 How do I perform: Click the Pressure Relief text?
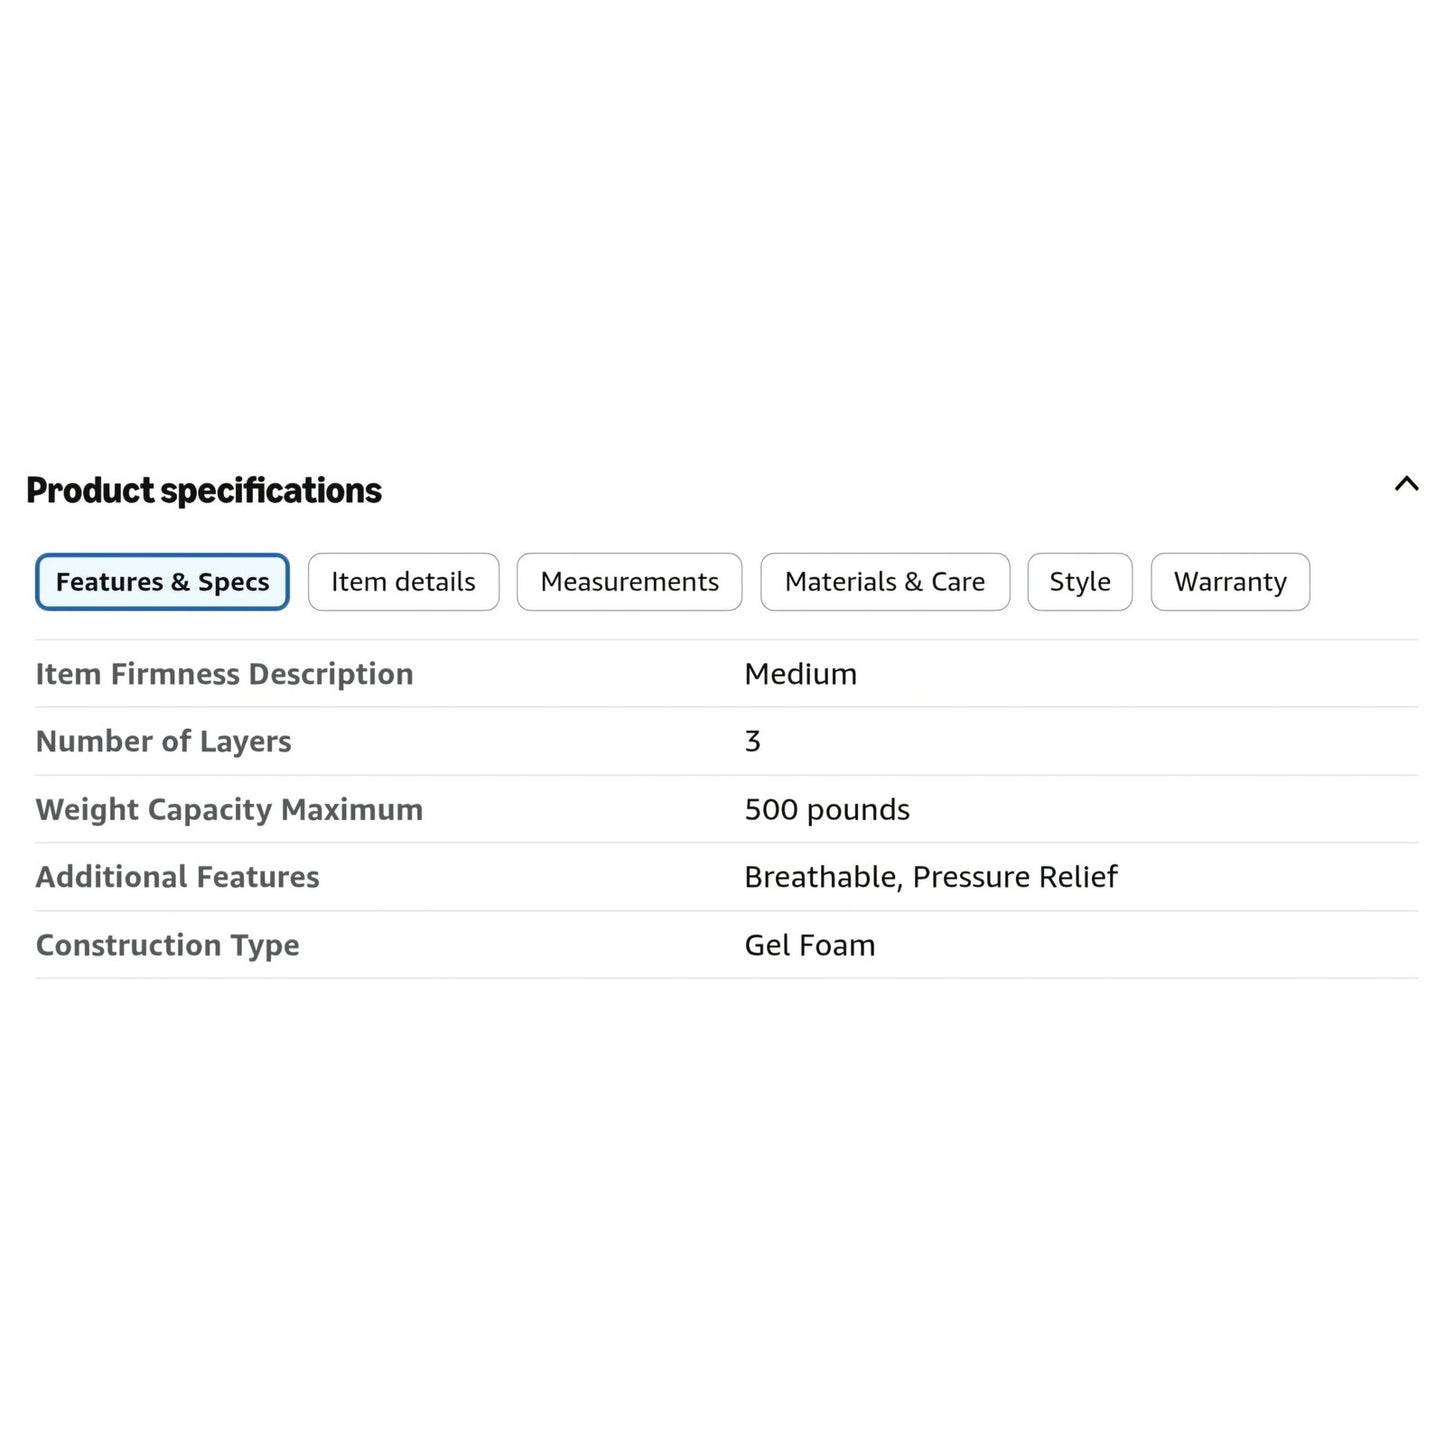point(1015,877)
